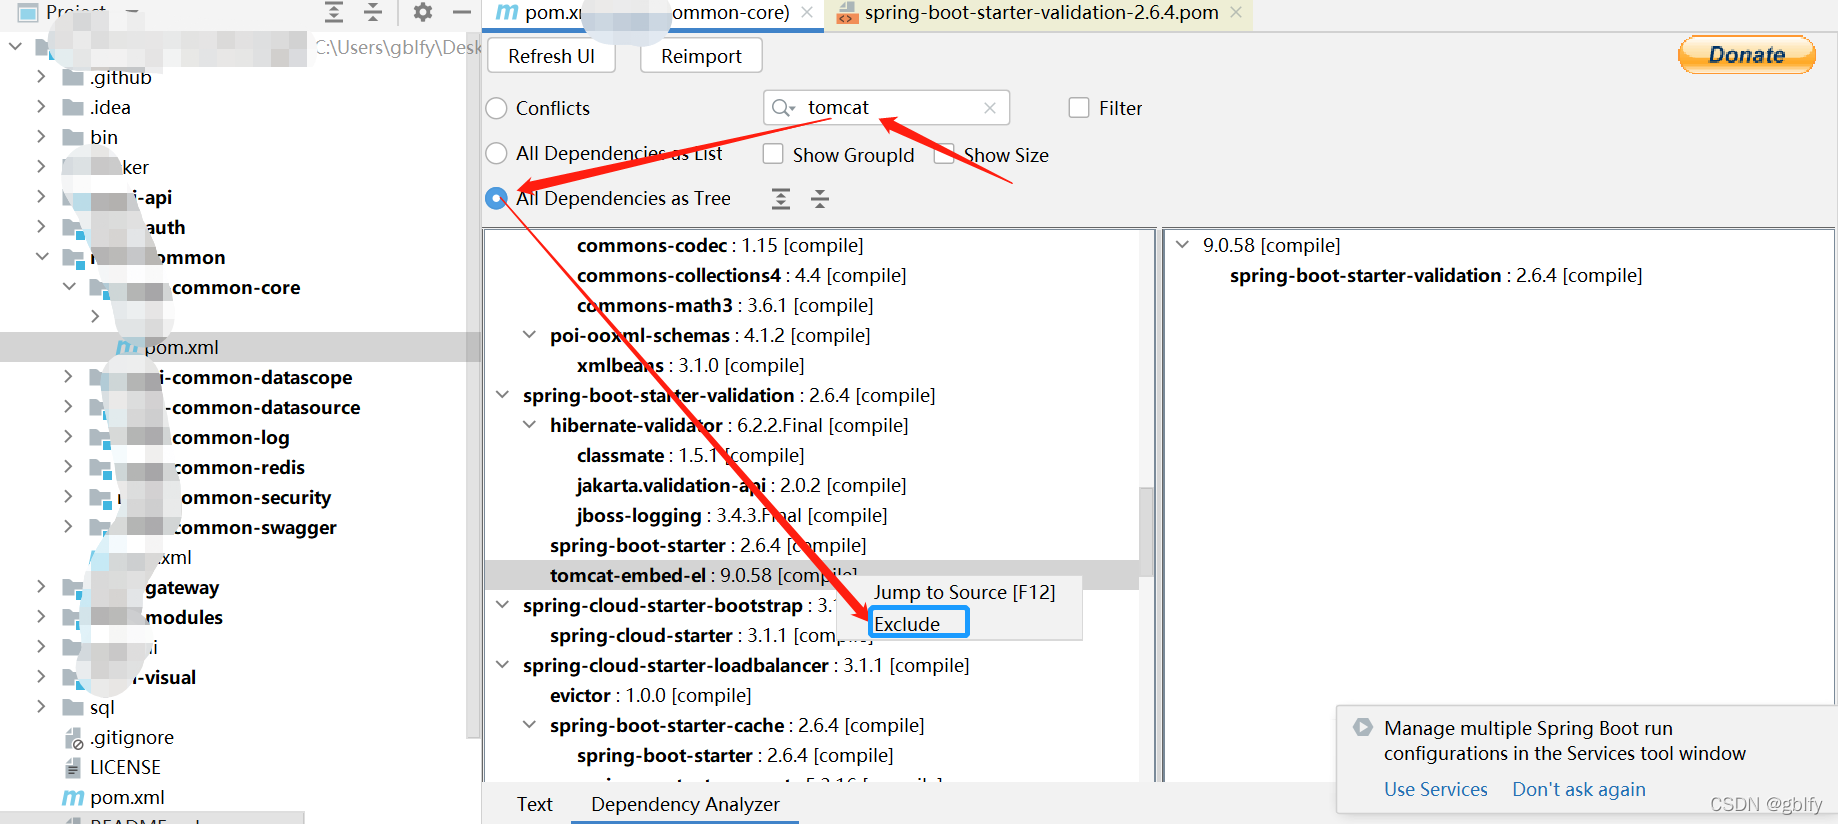Select All Dependencies as List radio
Image resolution: width=1838 pixels, height=824 pixels.
click(x=496, y=153)
